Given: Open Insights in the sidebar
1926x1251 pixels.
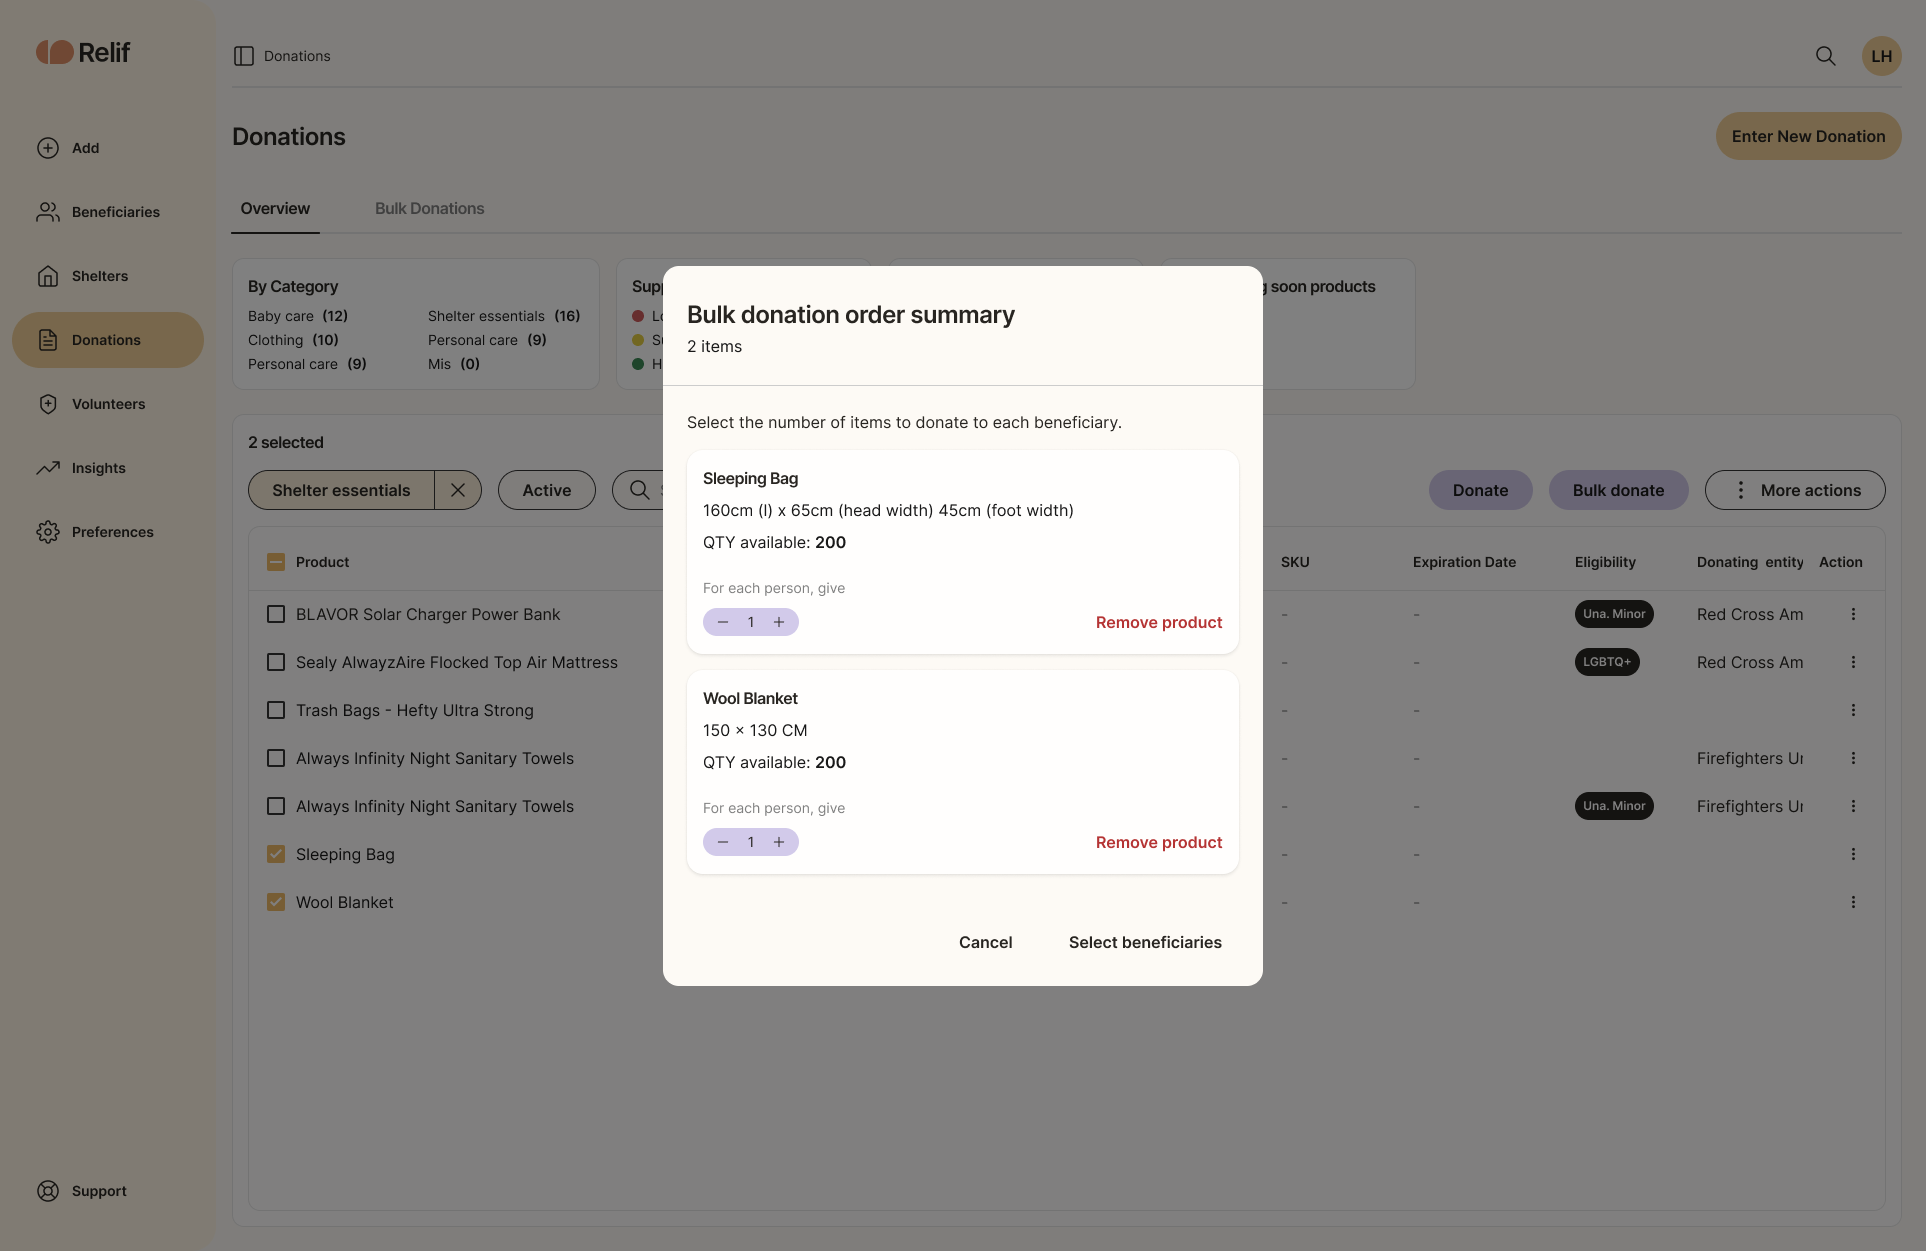Looking at the screenshot, I should click(x=81, y=468).
